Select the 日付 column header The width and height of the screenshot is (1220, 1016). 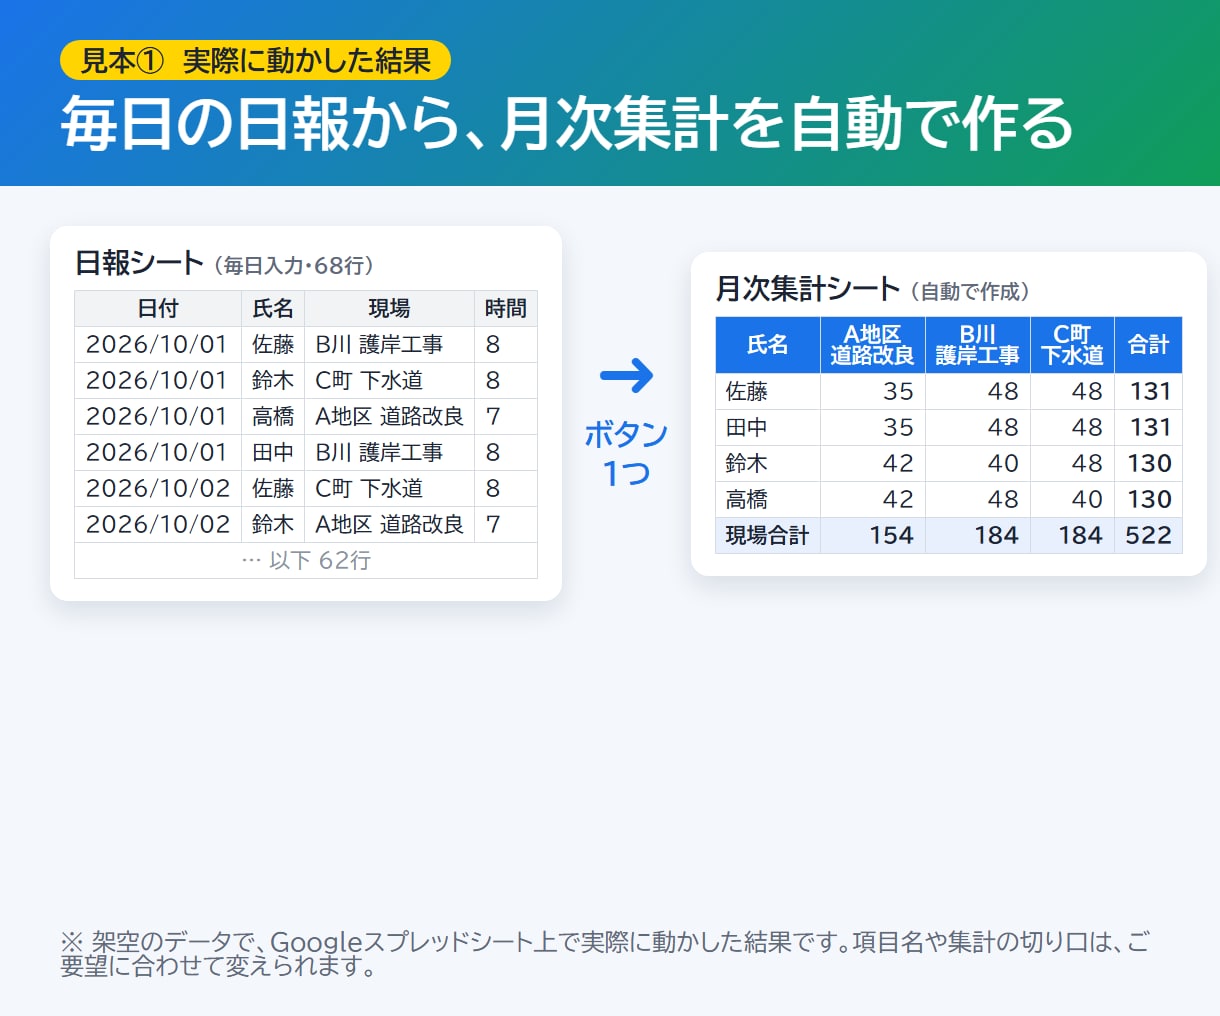[x=158, y=309]
